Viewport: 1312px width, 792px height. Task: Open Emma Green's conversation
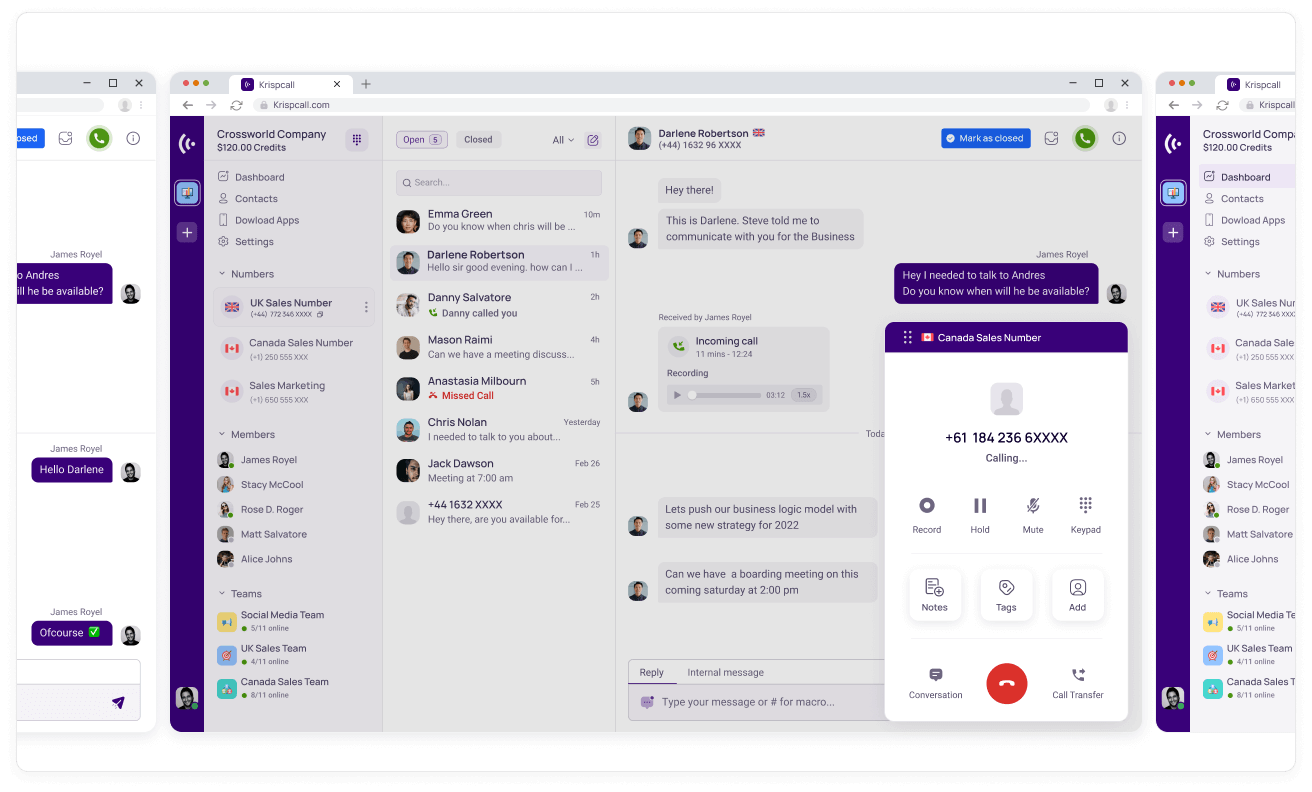coord(499,220)
